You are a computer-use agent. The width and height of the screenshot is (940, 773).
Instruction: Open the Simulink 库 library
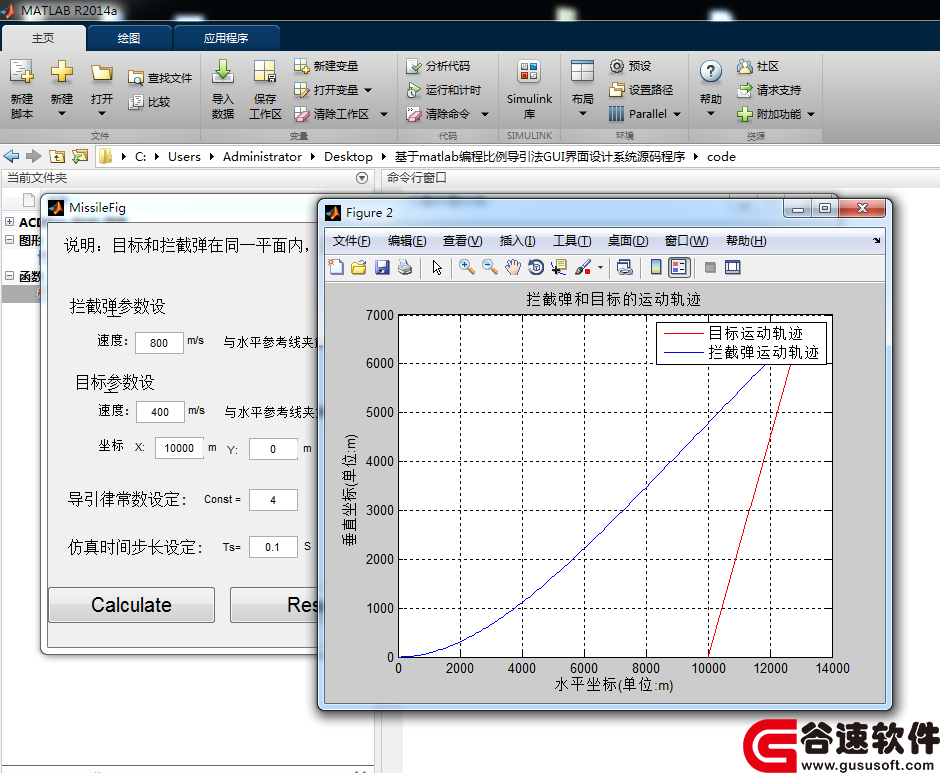pos(529,89)
